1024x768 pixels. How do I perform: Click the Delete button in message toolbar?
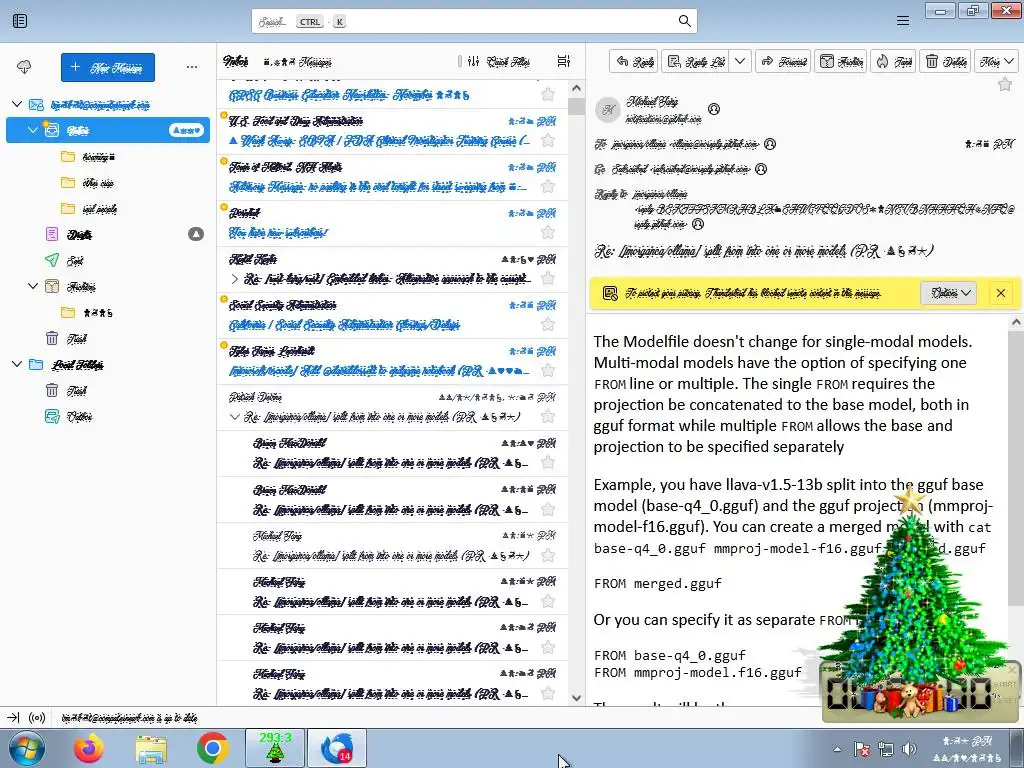point(946,61)
